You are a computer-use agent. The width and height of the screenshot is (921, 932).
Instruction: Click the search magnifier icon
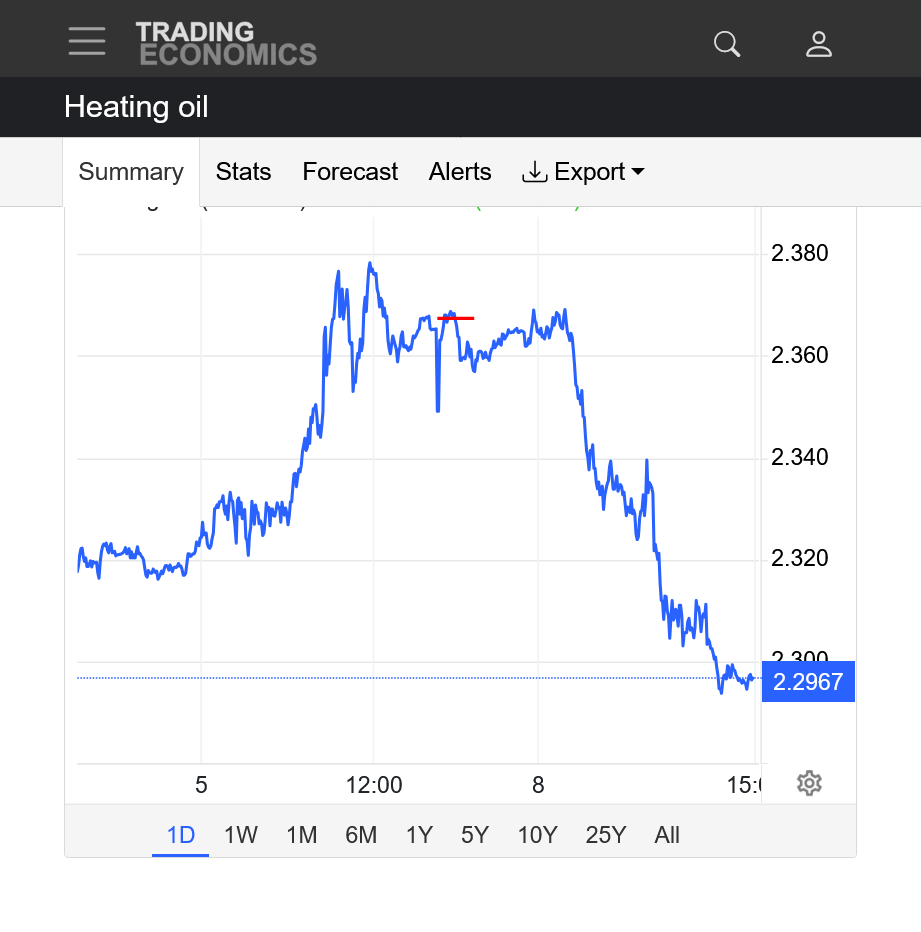[x=727, y=44]
